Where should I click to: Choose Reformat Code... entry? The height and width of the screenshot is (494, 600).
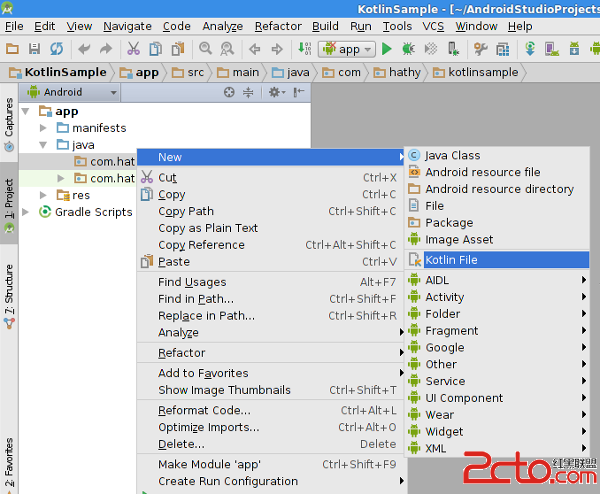click(270, 410)
